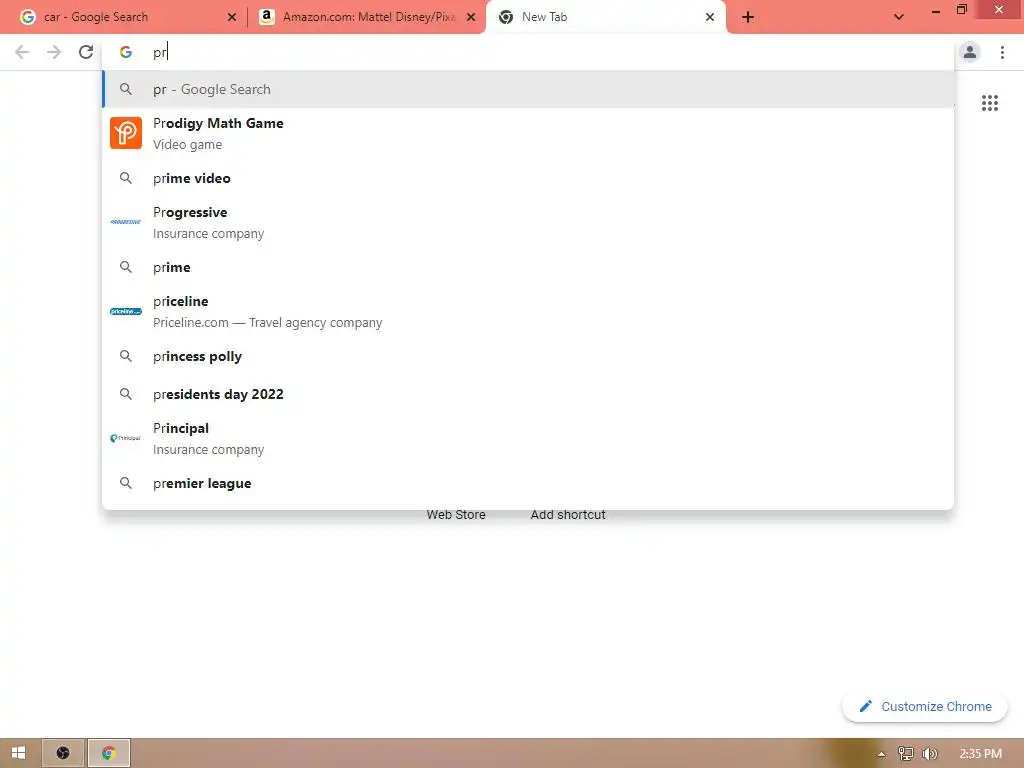Select the New Tab tab
This screenshot has height=768, width=1024.
(605, 17)
